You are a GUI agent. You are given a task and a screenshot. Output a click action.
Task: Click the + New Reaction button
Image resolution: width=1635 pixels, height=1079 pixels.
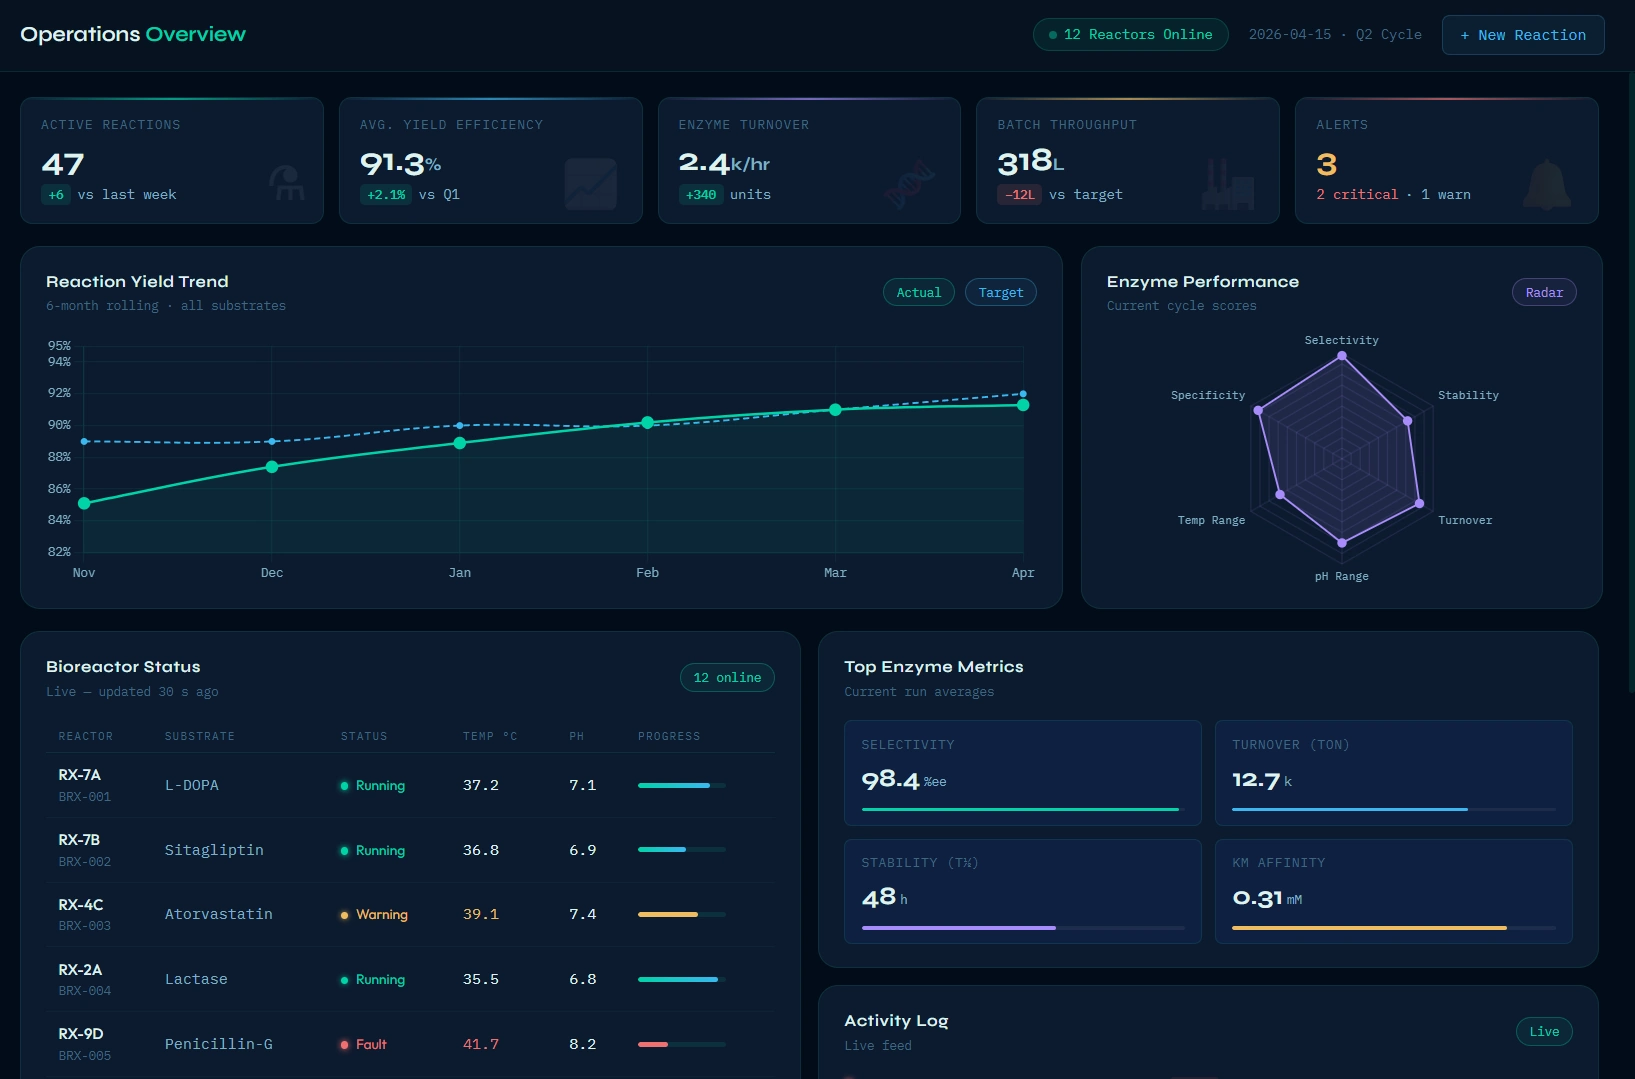coord(1522,34)
